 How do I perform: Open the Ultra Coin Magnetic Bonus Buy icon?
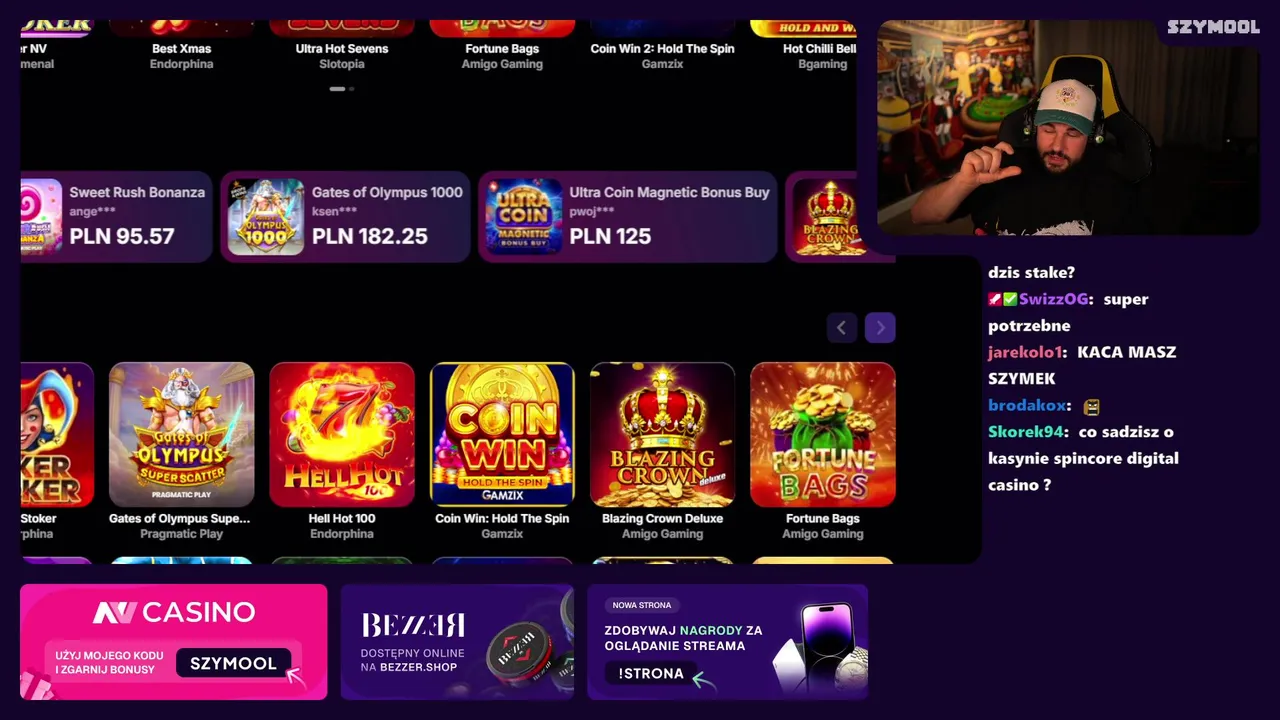pos(524,217)
